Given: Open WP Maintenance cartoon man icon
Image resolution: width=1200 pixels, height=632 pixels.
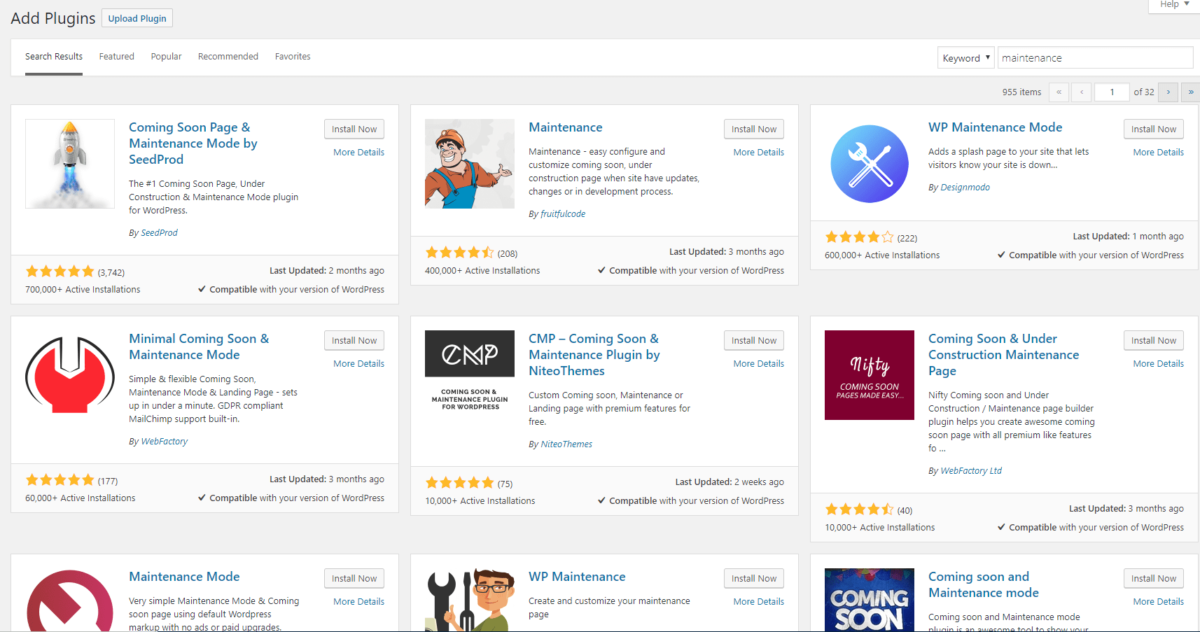Looking at the screenshot, I should pos(469,599).
